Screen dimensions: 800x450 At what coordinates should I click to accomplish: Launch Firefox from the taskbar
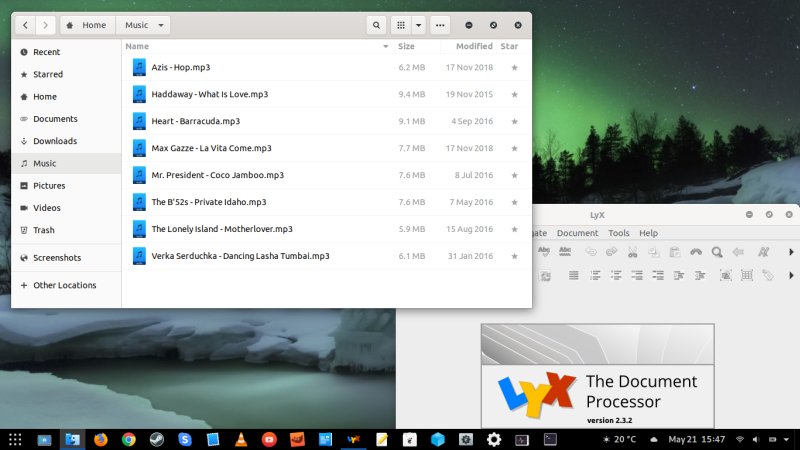(x=101, y=439)
